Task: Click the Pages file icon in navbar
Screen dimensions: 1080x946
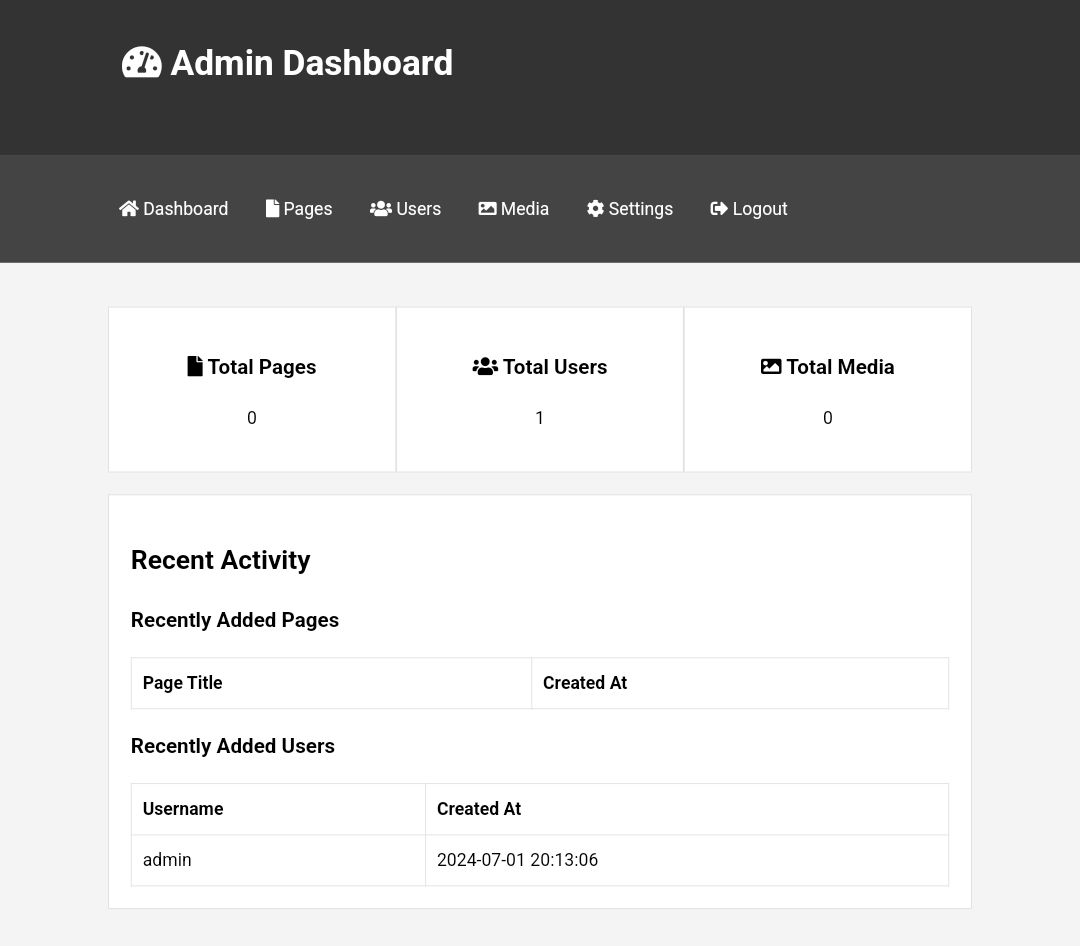Action: (x=272, y=208)
